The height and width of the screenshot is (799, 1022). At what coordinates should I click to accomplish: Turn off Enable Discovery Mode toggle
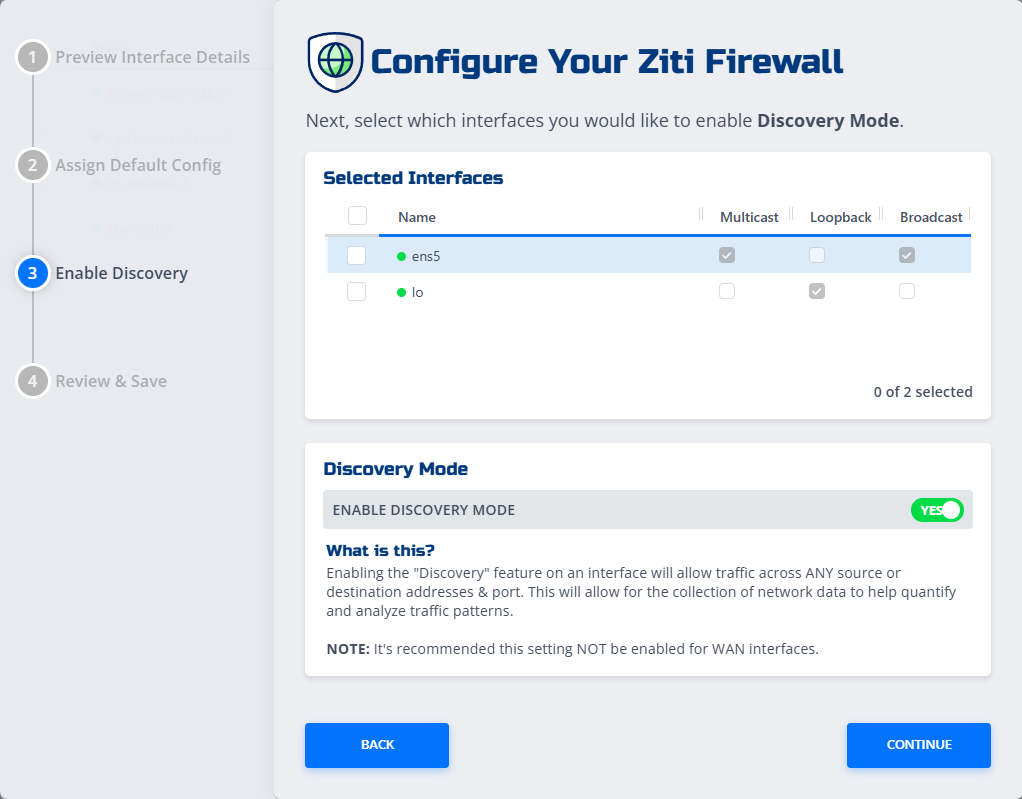(x=936, y=510)
